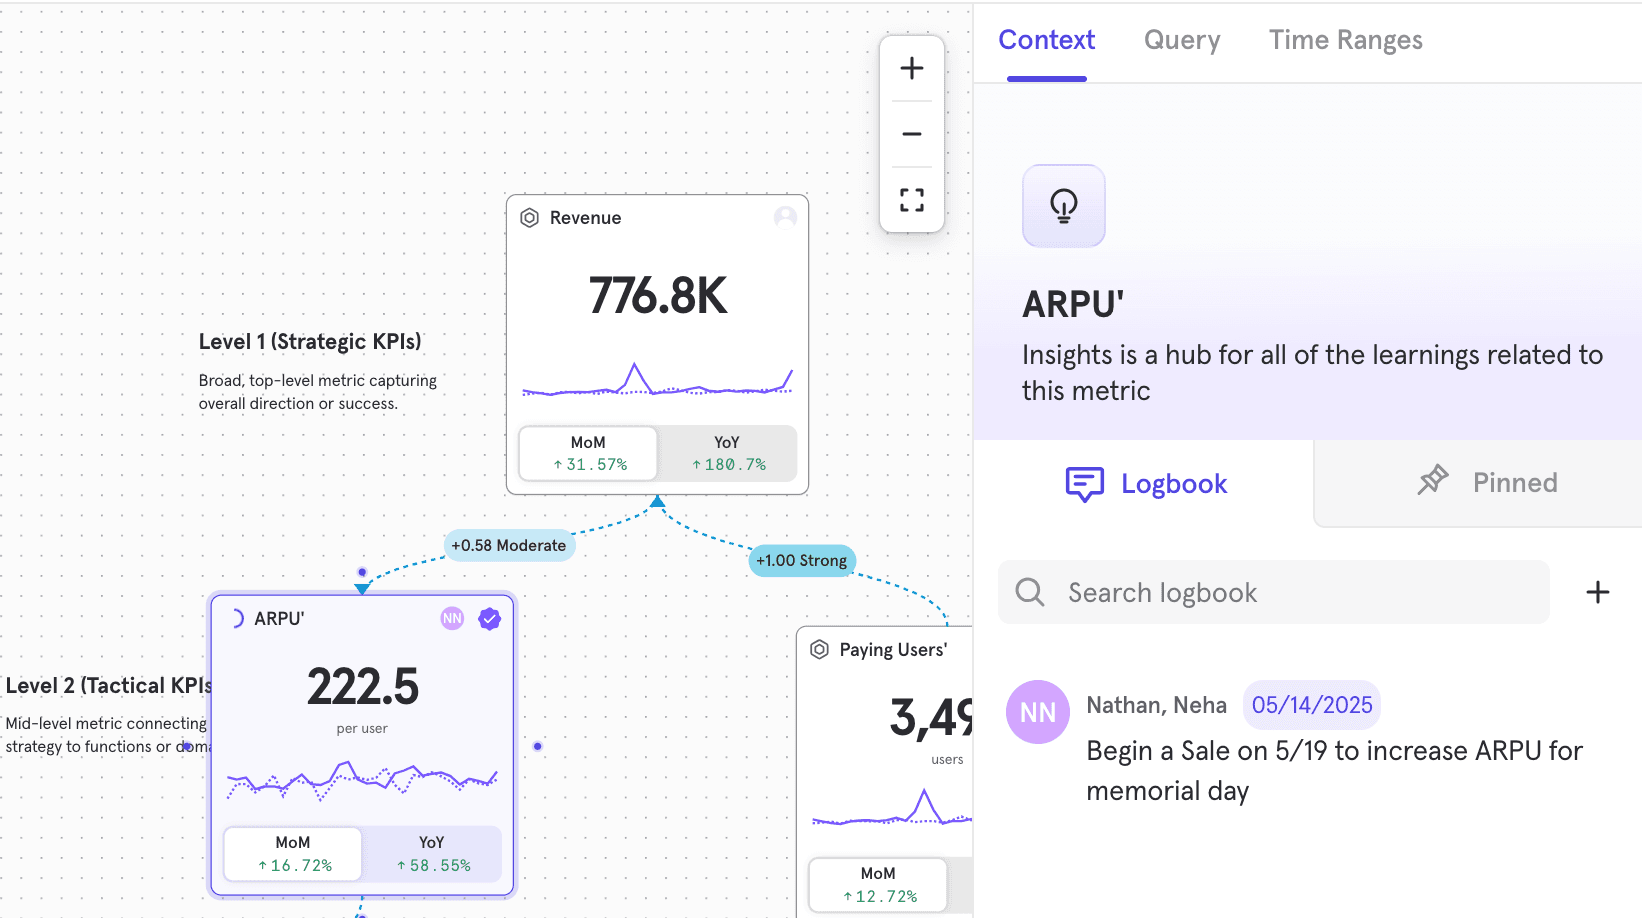The width and height of the screenshot is (1642, 918).
Task: Click the NN owner avatar on ARPU' card
Action: [452, 619]
